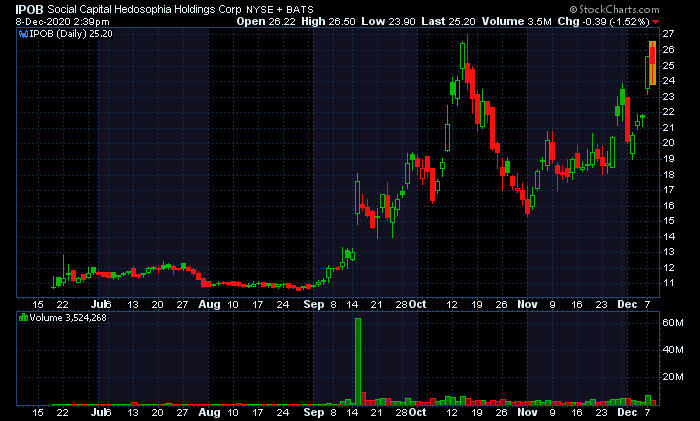This screenshot has height=421, width=700.
Task: Click the 40M volume axis label
Action: [673, 350]
